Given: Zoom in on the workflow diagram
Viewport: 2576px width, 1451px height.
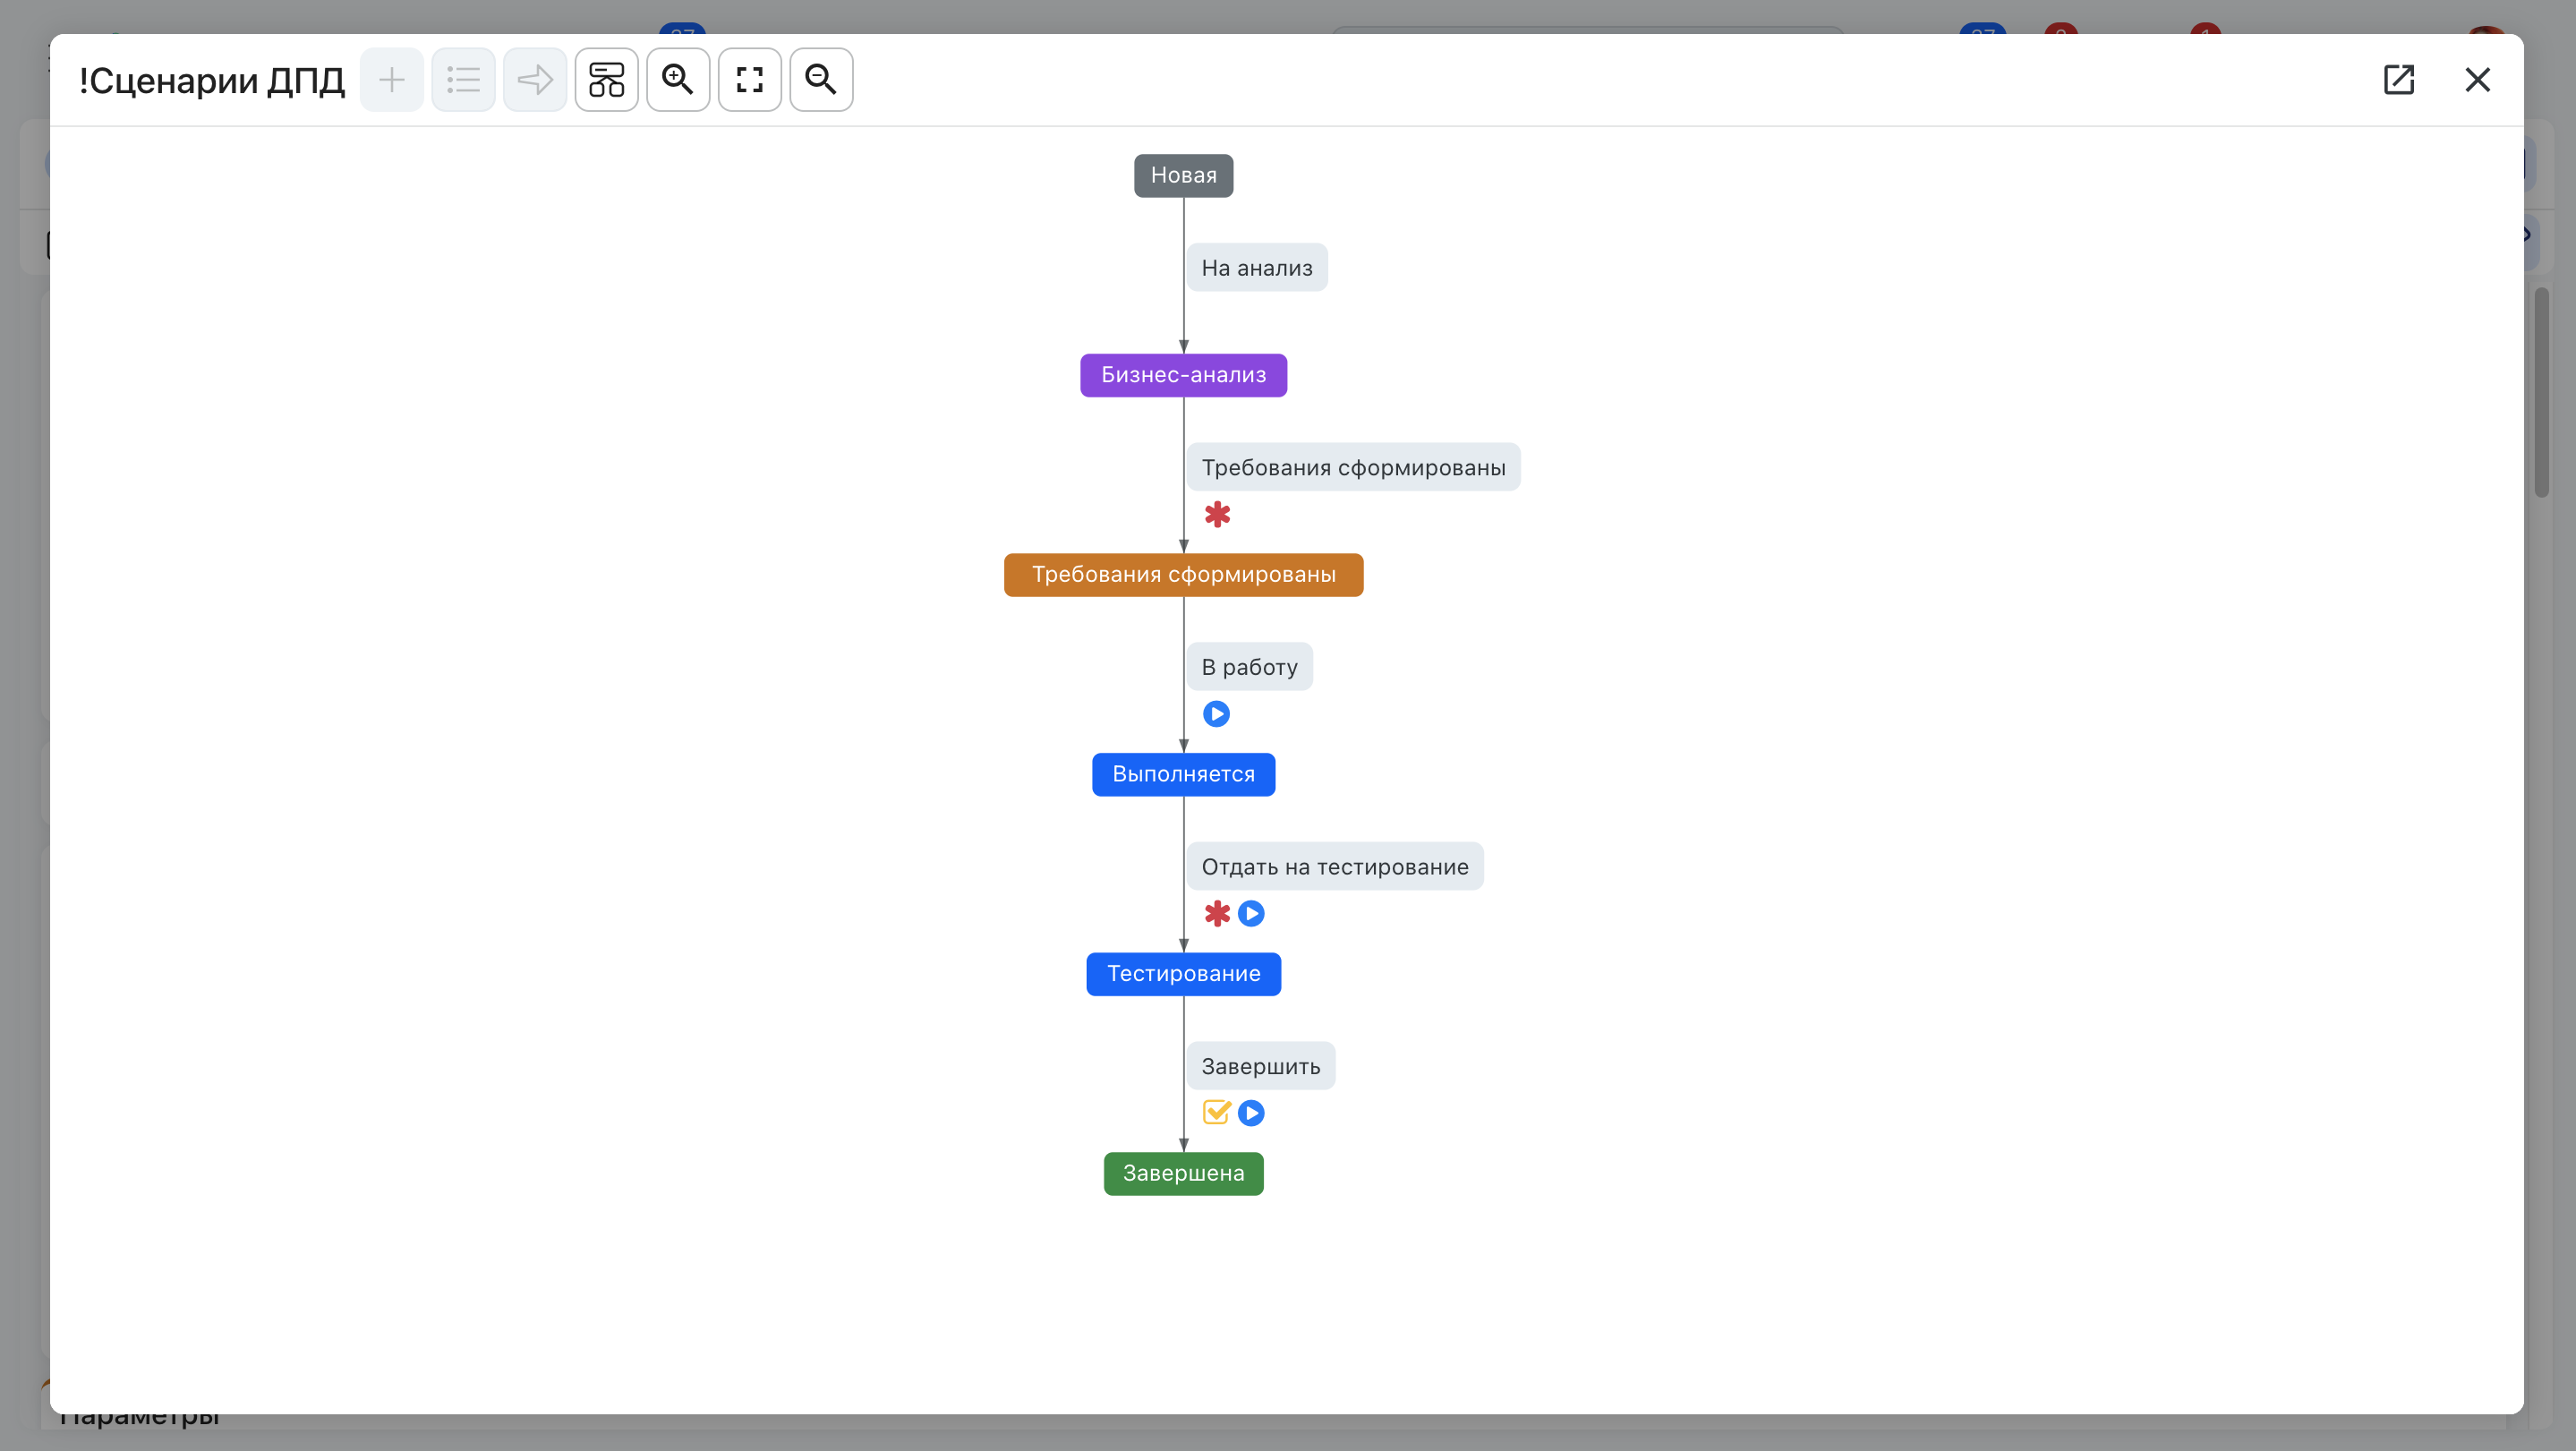Looking at the screenshot, I should pos(678,80).
